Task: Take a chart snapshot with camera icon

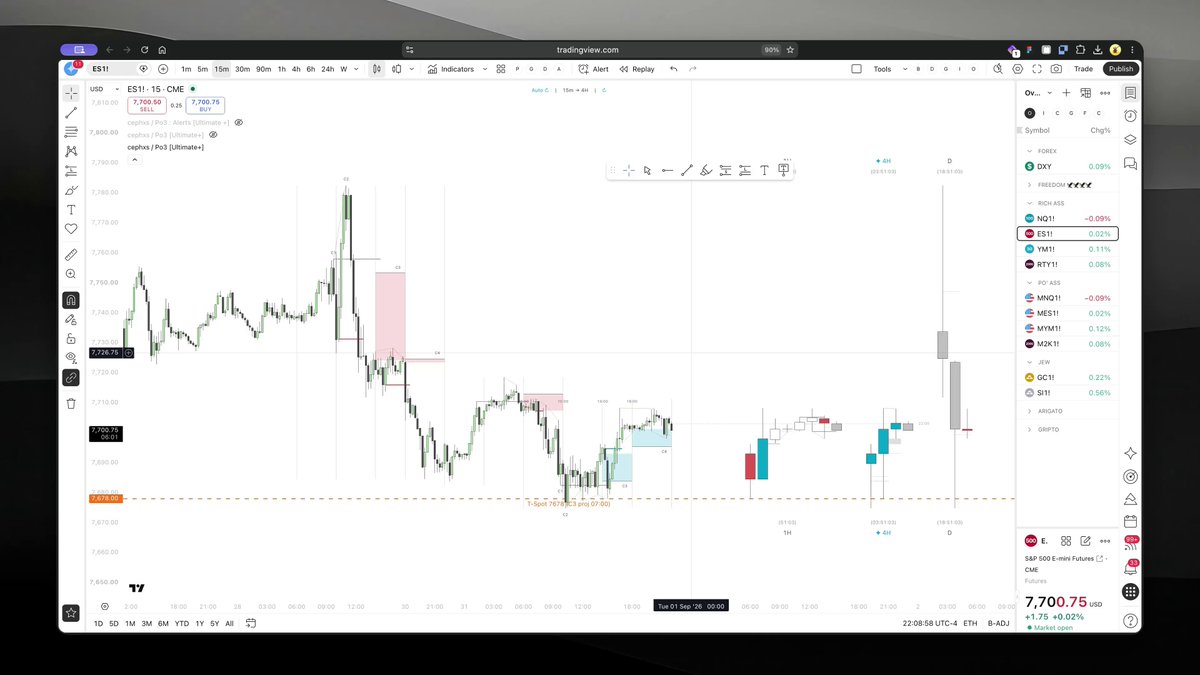Action: pyautogui.click(x=1055, y=69)
